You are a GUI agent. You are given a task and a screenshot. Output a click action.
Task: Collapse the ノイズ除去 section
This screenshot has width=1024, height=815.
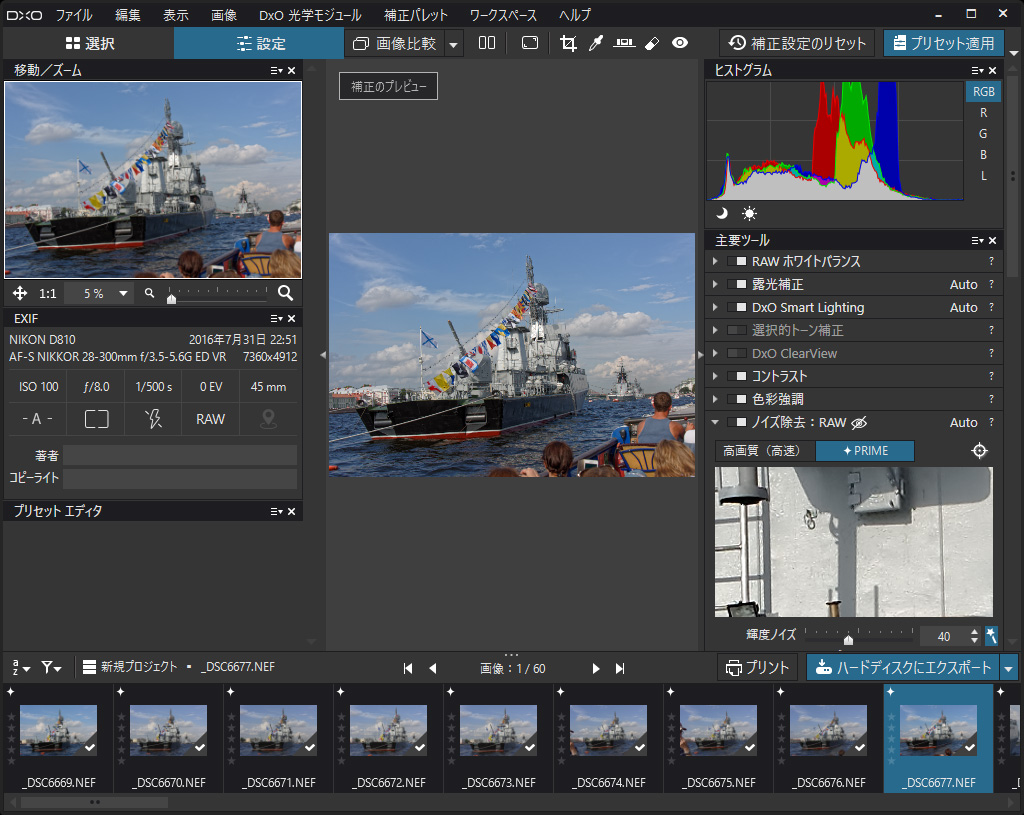click(x=715, y=423)
